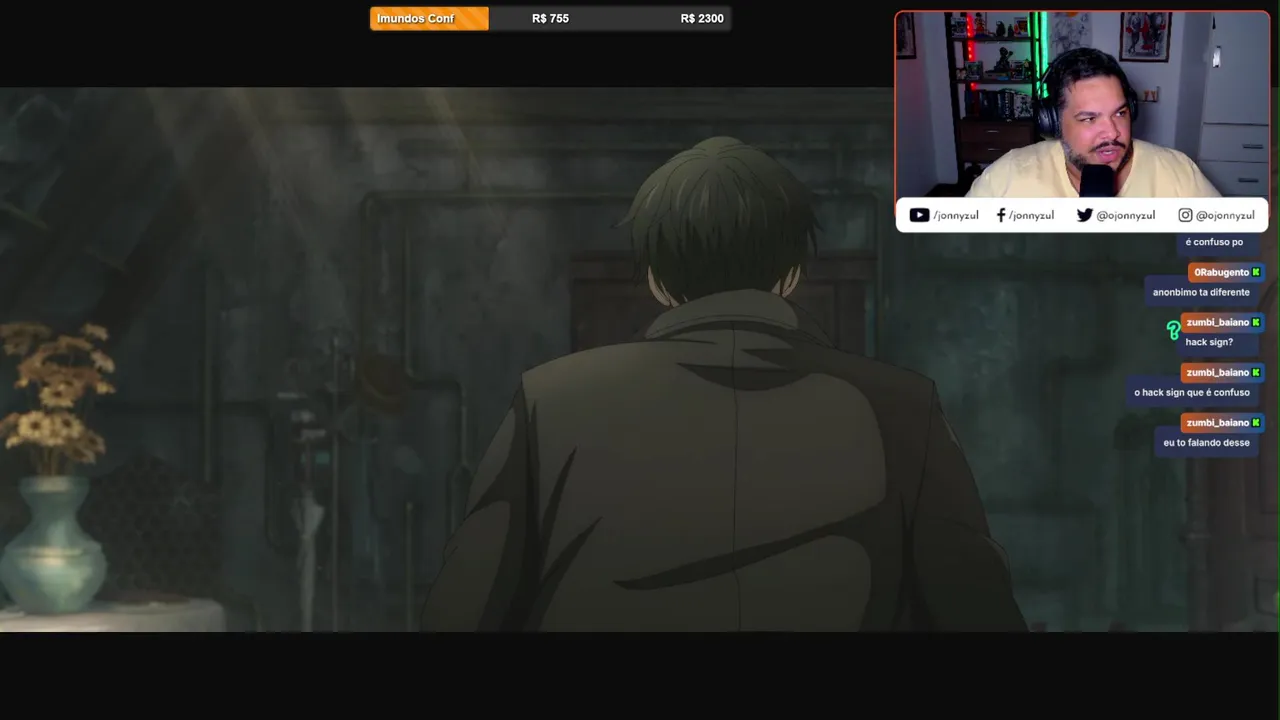This screenshot has width=1280, height=720.
Task: Click the Twitter bird icon
Action: (1084, 215)
